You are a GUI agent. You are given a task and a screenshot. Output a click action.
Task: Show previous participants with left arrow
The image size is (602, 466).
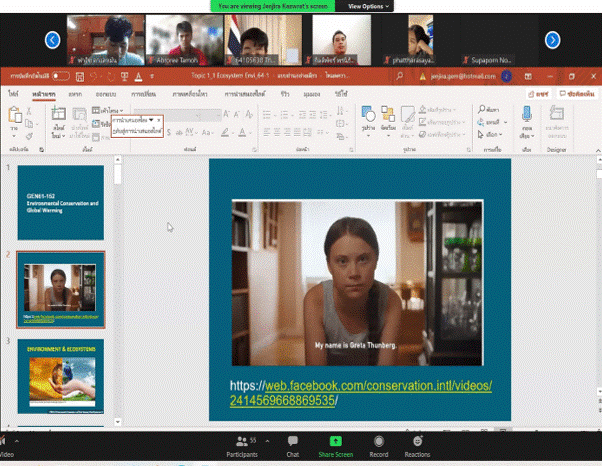point(53,40)
